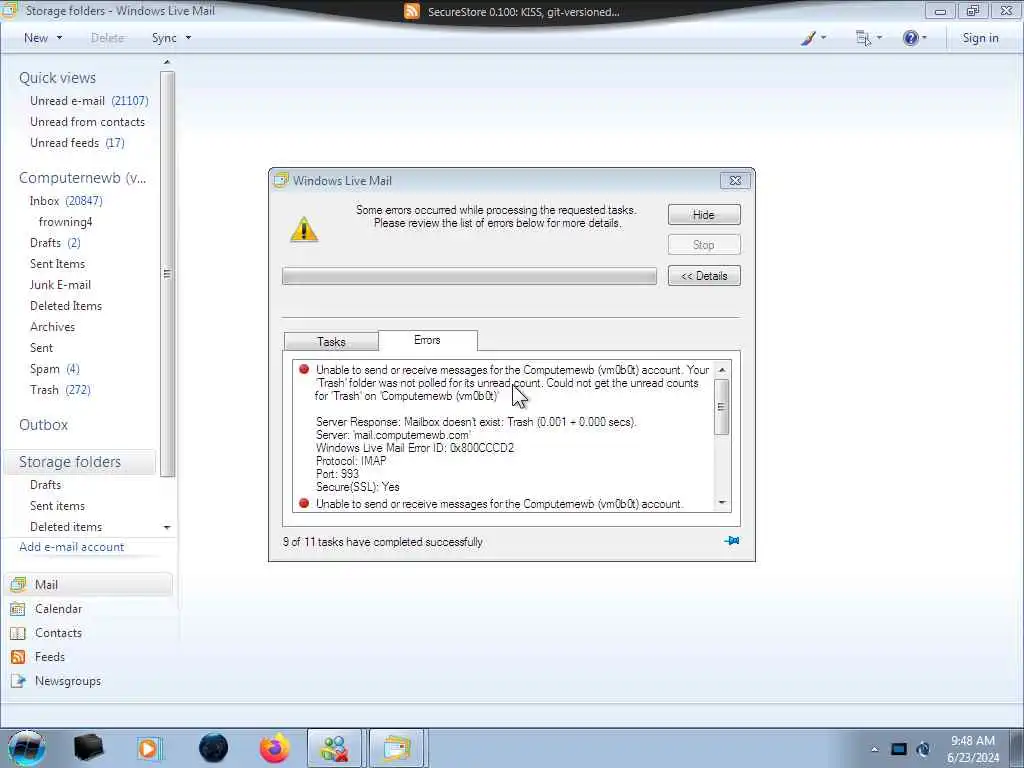Open the dark globe browser taskbar icon
1024x768 pixels.
click(x=214, y=748)
